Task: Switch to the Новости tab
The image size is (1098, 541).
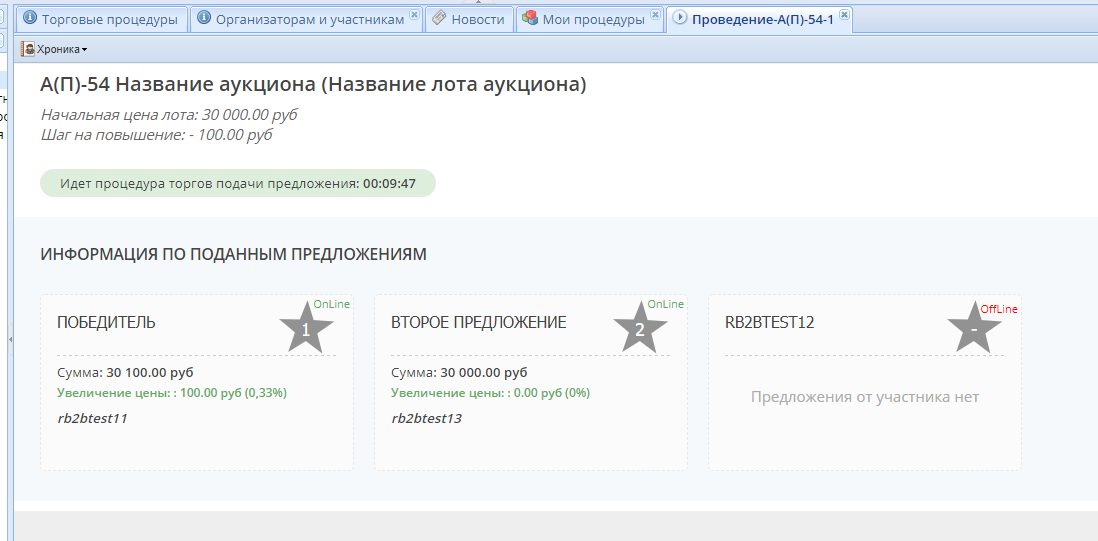Action: [x=477, y=19]
